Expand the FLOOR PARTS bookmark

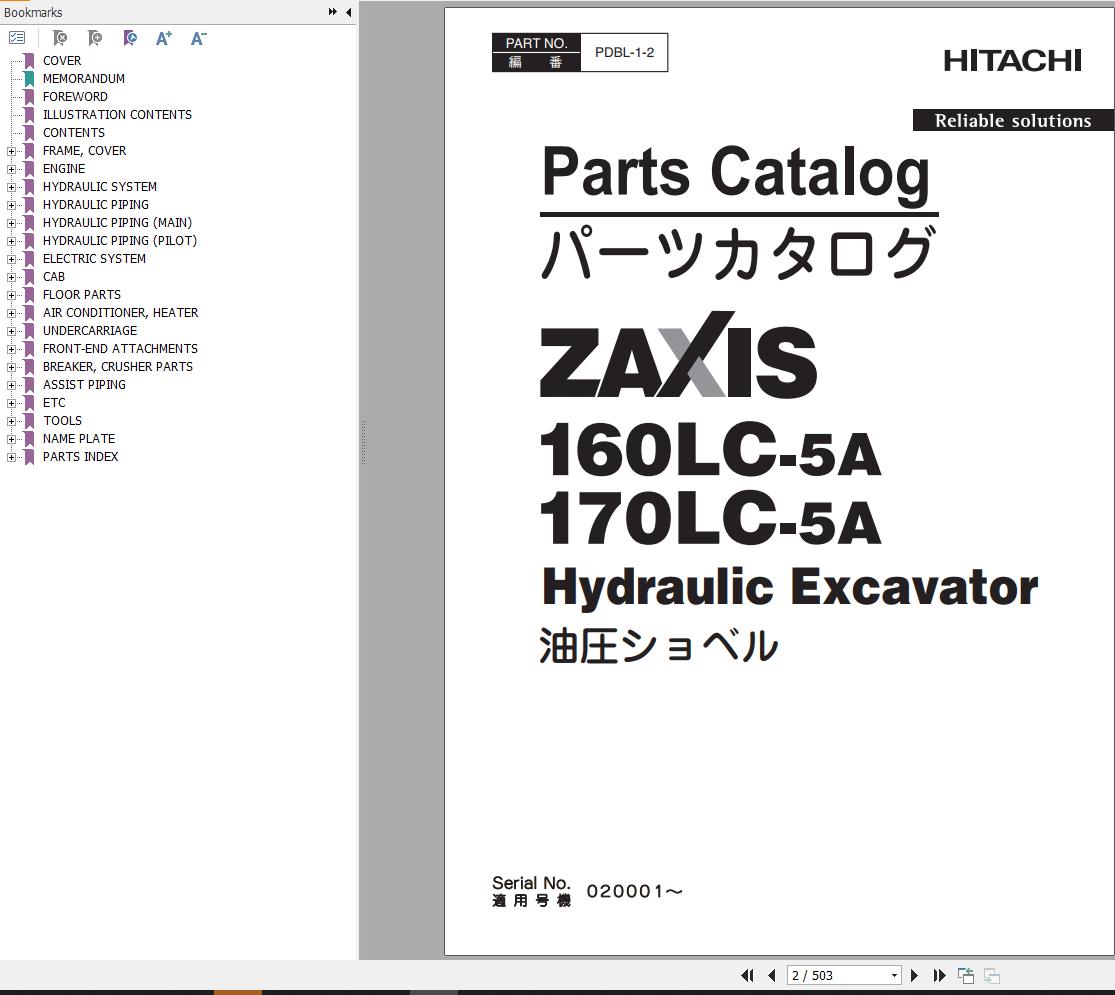click(11, 295)
